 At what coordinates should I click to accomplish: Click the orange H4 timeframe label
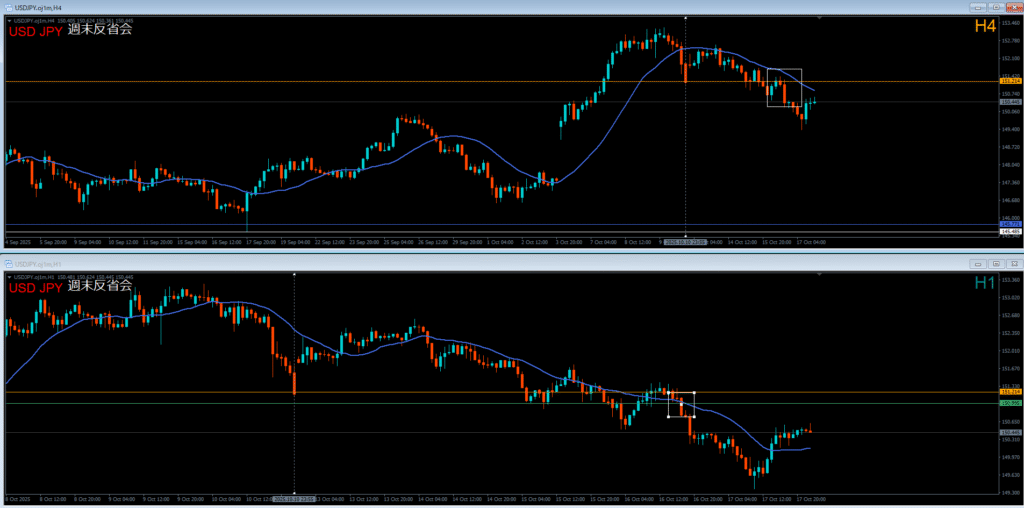(x=985, y=27)
